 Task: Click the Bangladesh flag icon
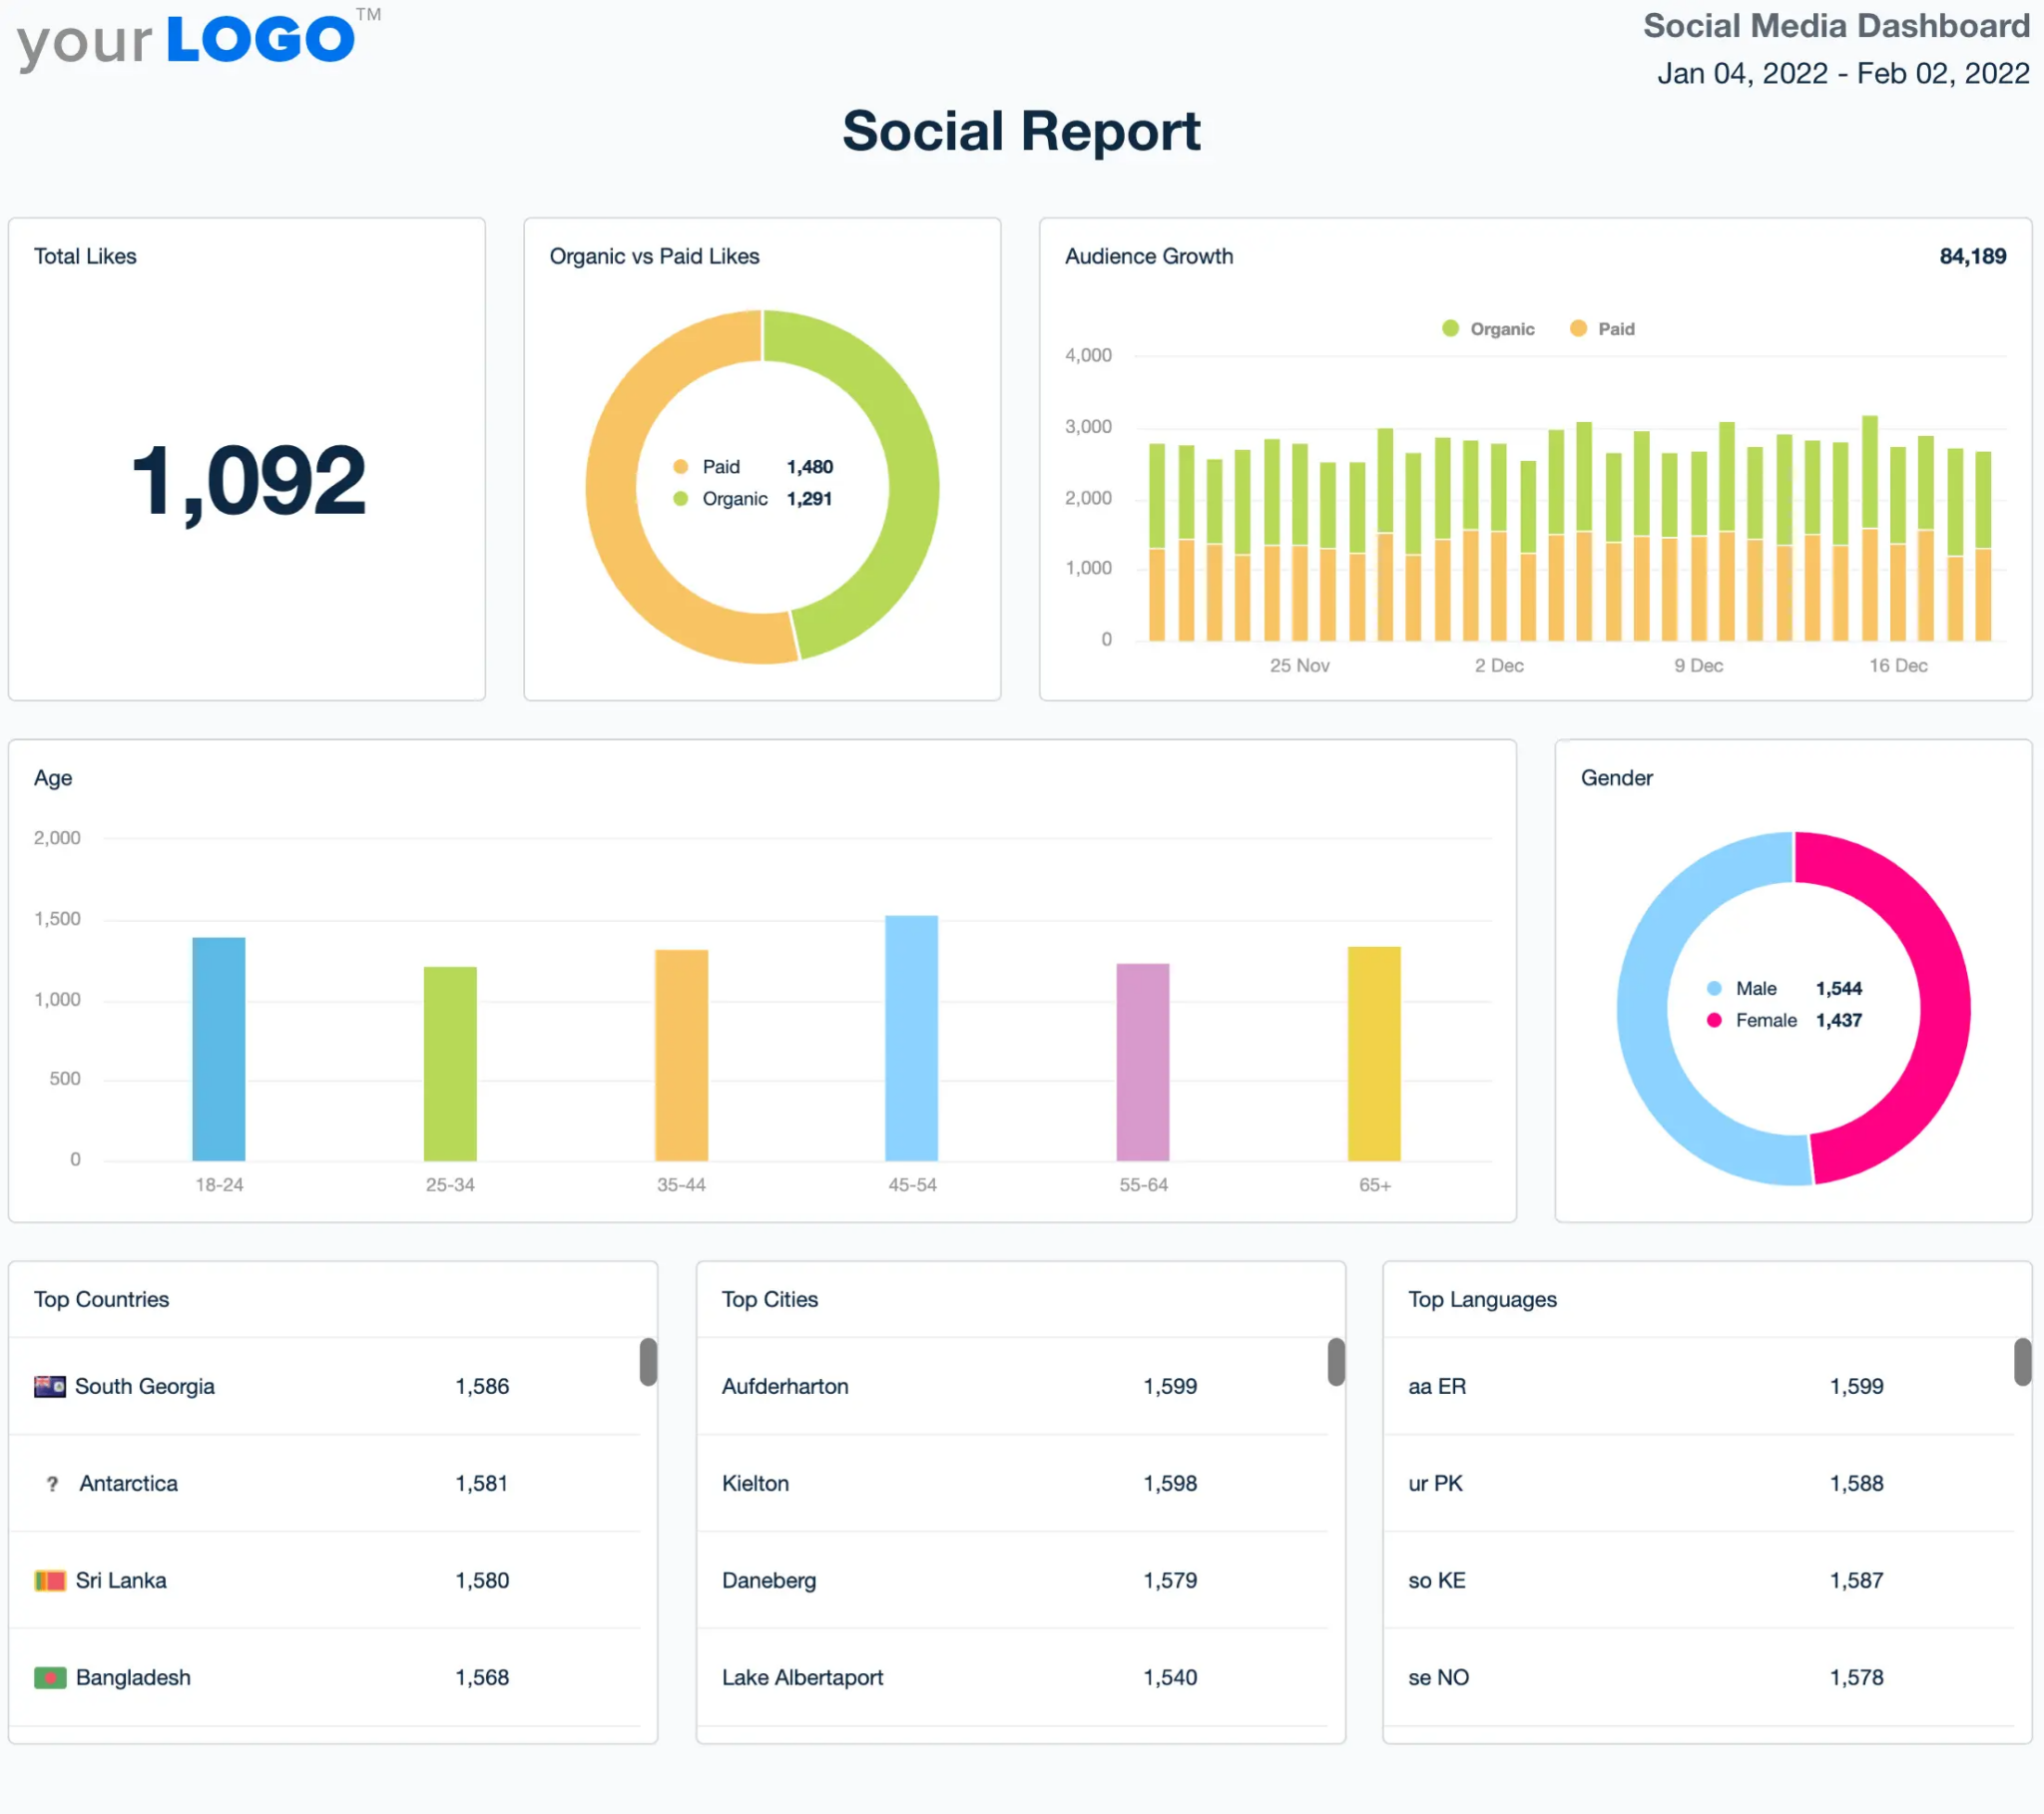[x=50, y=1677]
